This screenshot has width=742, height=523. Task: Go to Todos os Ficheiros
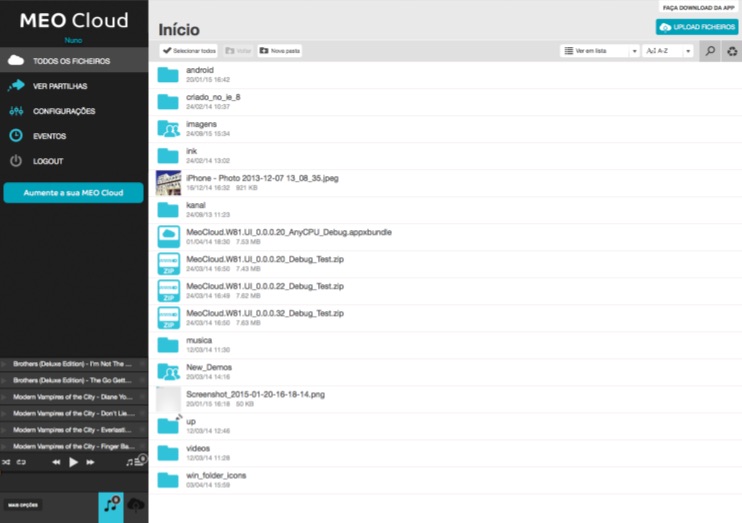(x=74, y=61)
